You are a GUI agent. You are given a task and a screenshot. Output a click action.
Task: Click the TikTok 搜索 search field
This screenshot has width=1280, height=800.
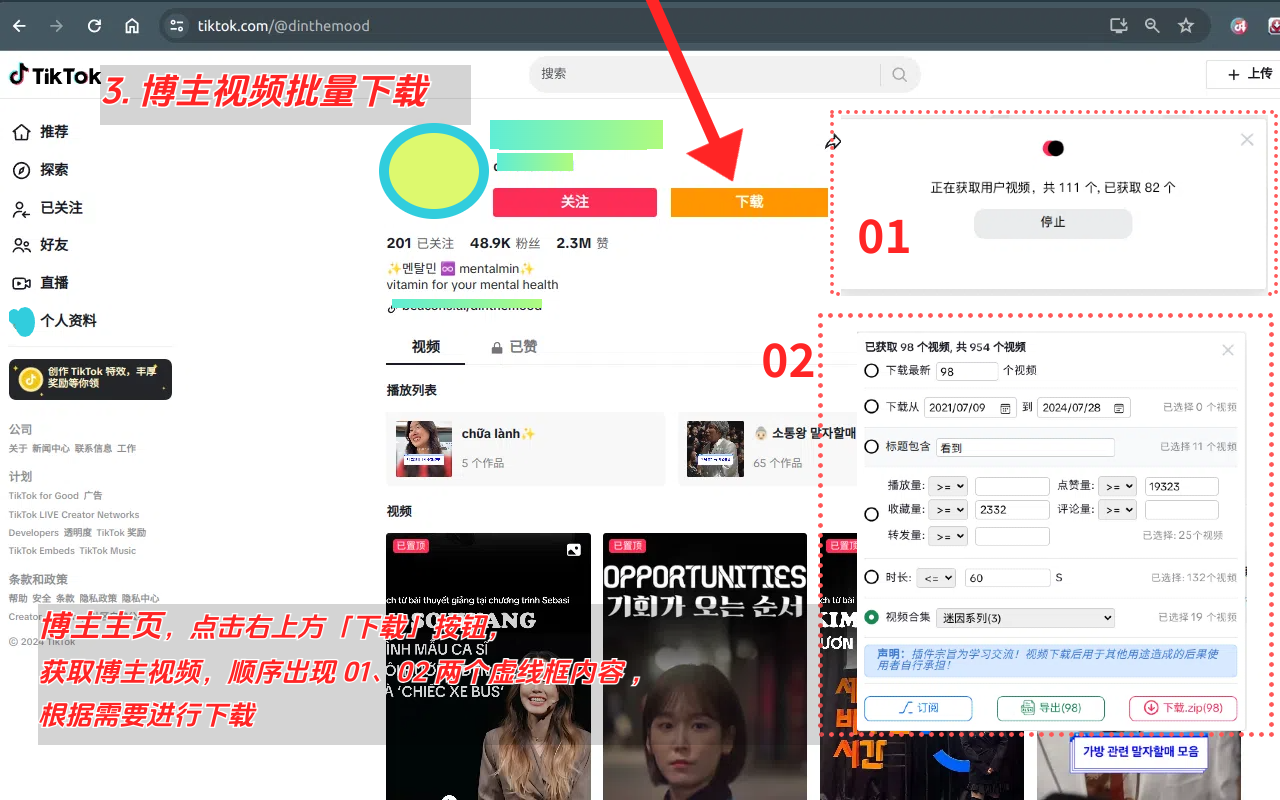[705, 74]
